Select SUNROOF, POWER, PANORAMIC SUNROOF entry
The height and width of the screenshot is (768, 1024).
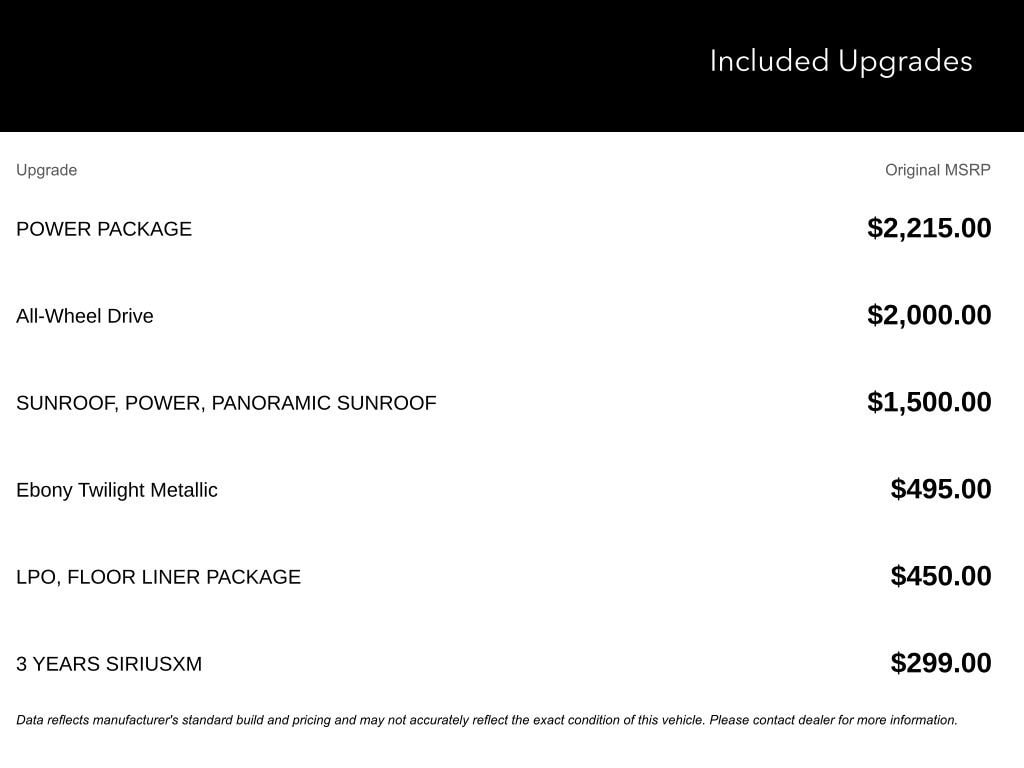click(x=226, y=403)
